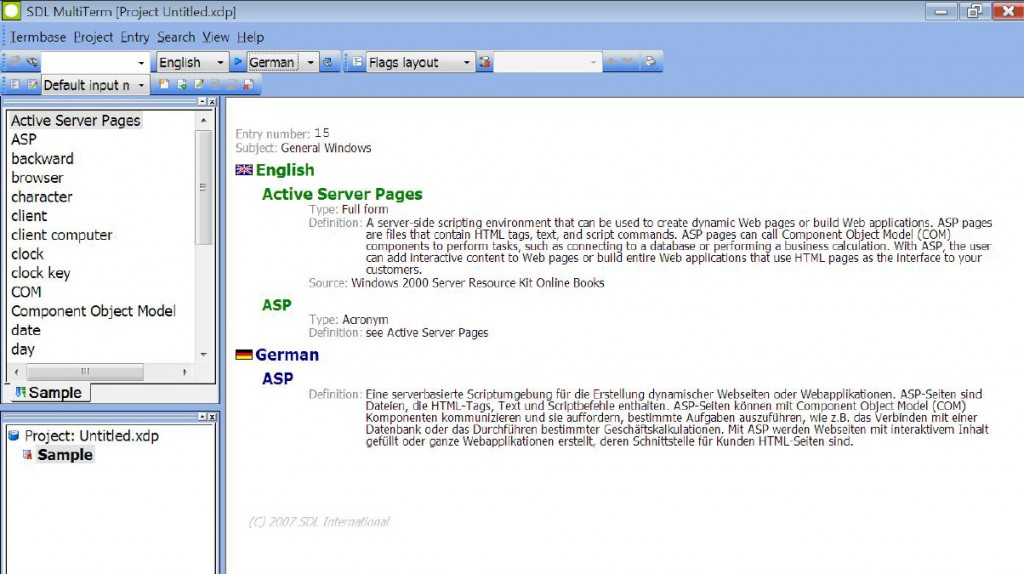This screenshot has width=1024, height=574.
Task: Open the Default input model dropdown
Action: pyautogui.click(x=141, y=86)
